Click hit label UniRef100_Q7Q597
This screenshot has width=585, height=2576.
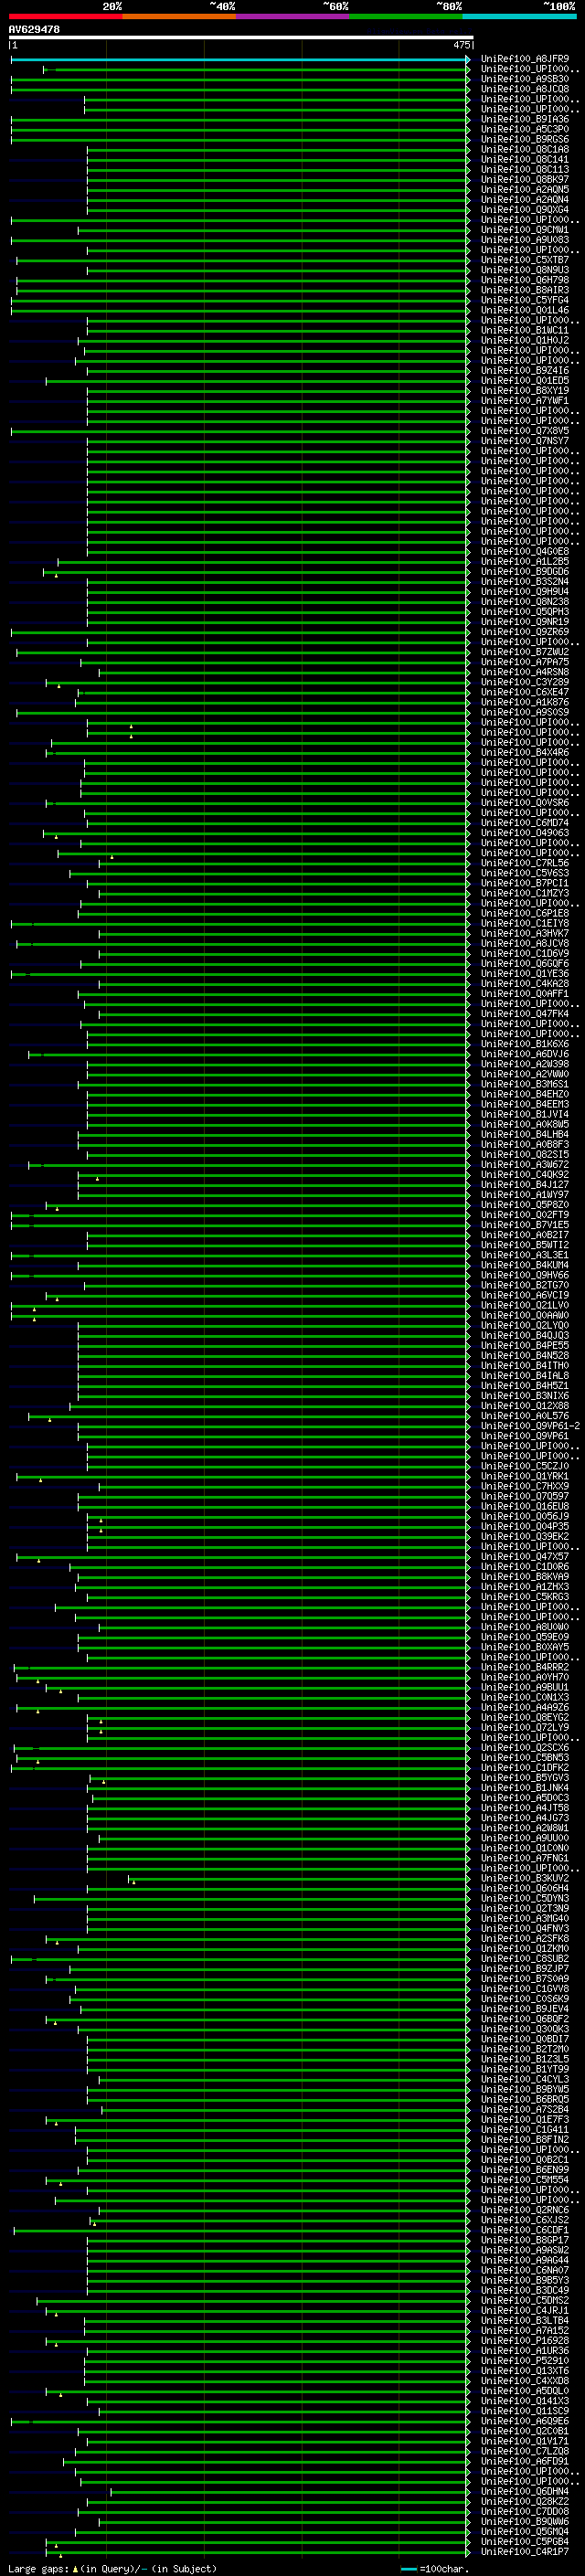[x=524, y=1496]
